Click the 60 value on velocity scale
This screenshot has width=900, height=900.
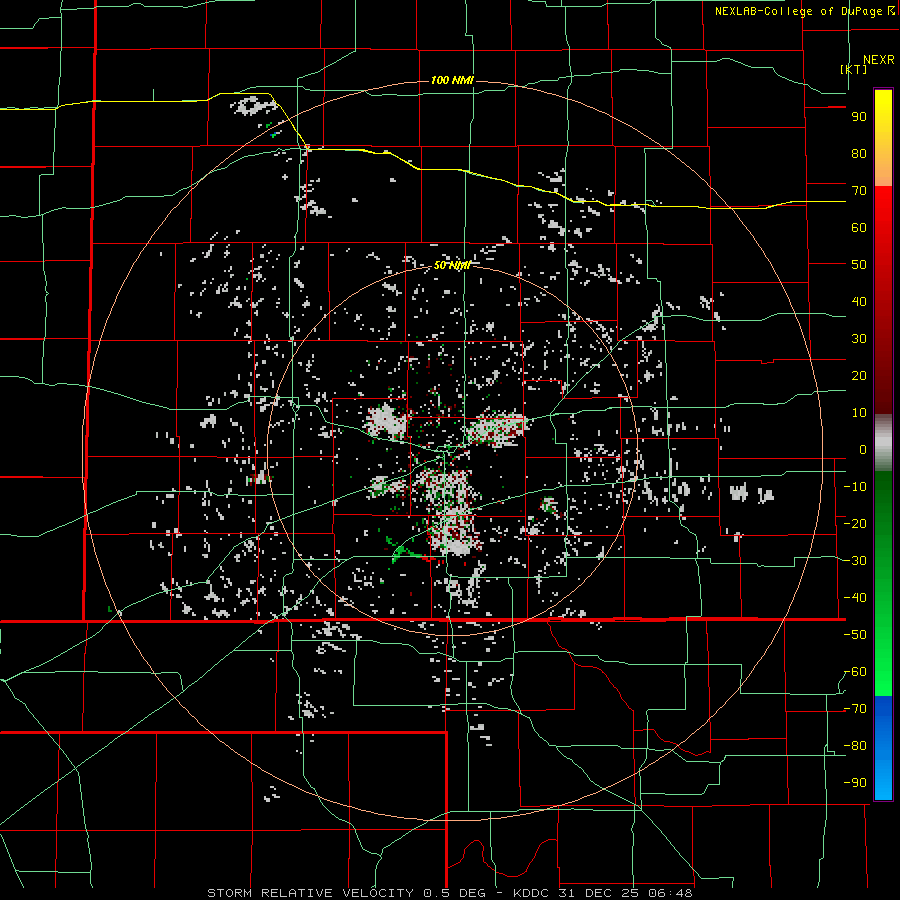pos(859,227)
